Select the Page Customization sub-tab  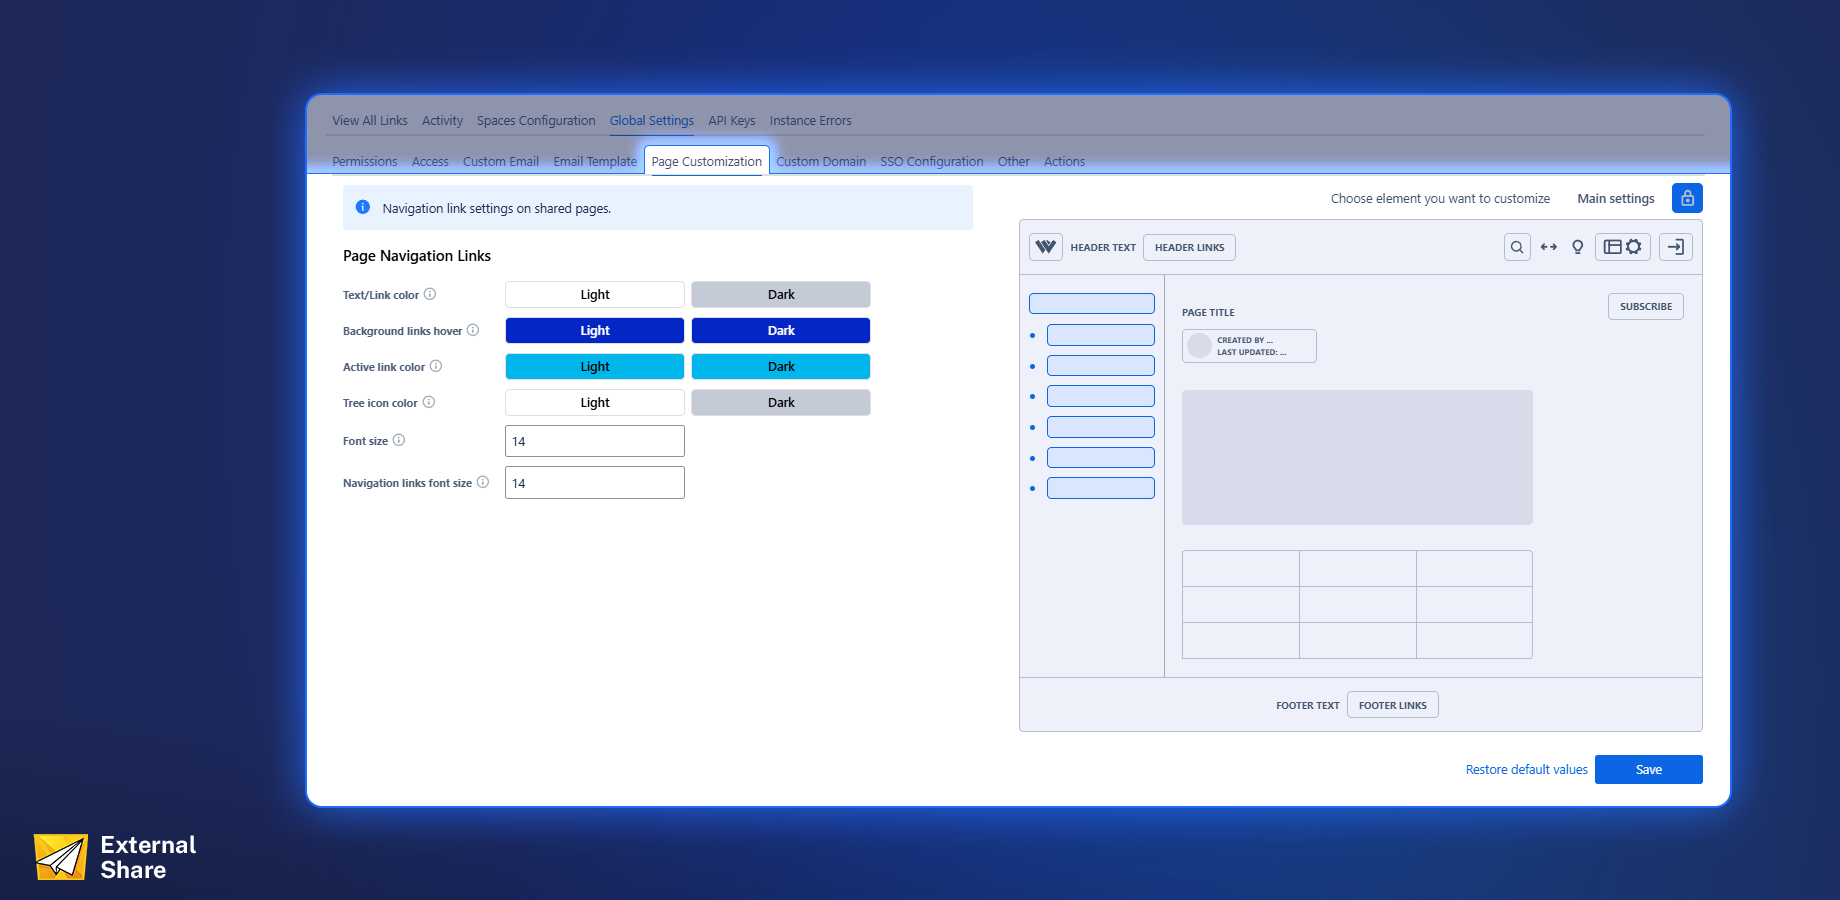(707, 161)
